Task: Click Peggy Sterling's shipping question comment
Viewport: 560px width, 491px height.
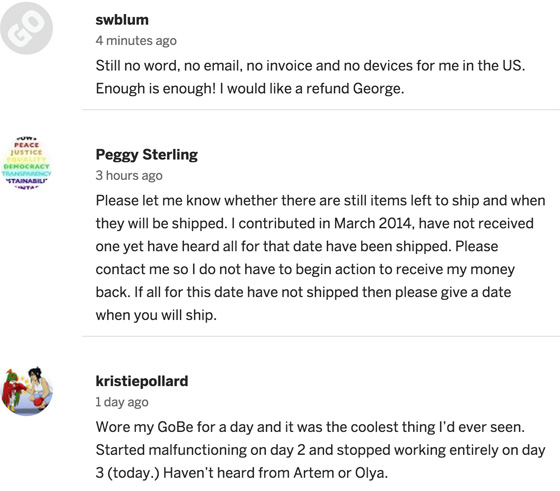Action: (320, 258)
